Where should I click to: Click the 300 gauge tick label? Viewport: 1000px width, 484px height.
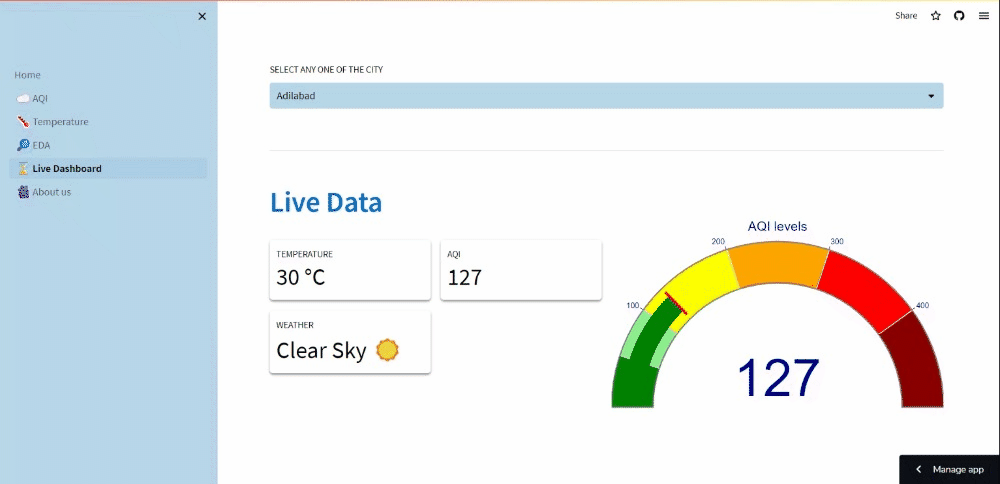[x=837, y=241]
